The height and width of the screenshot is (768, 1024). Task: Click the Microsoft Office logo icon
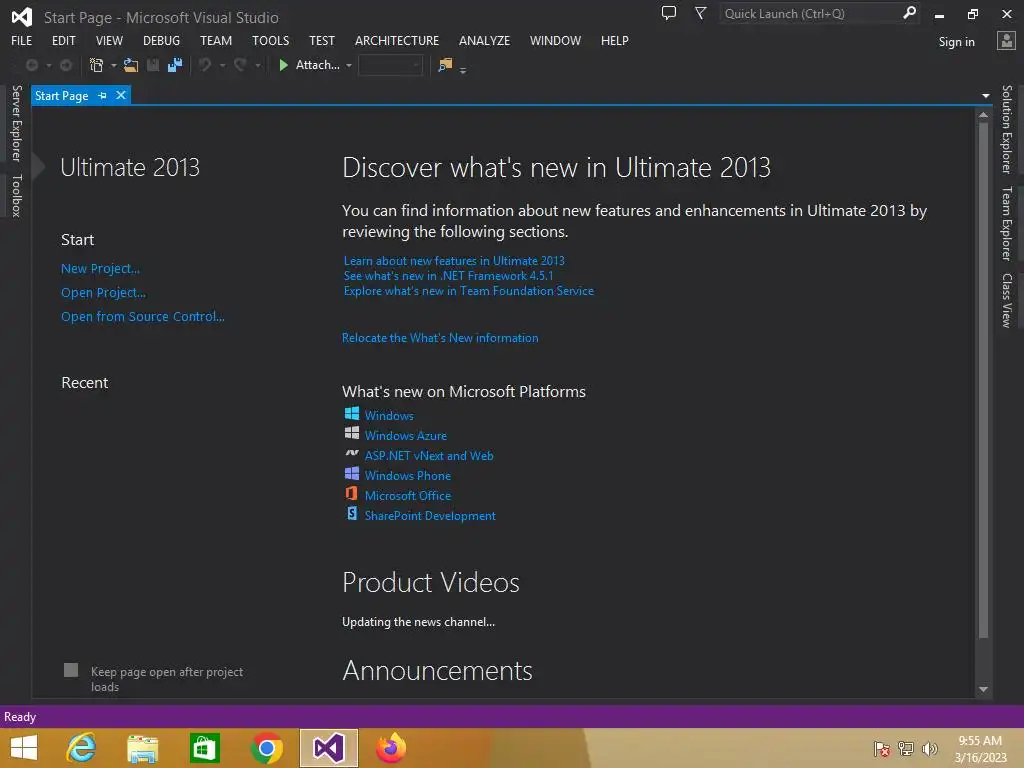(x=351, y=494)
